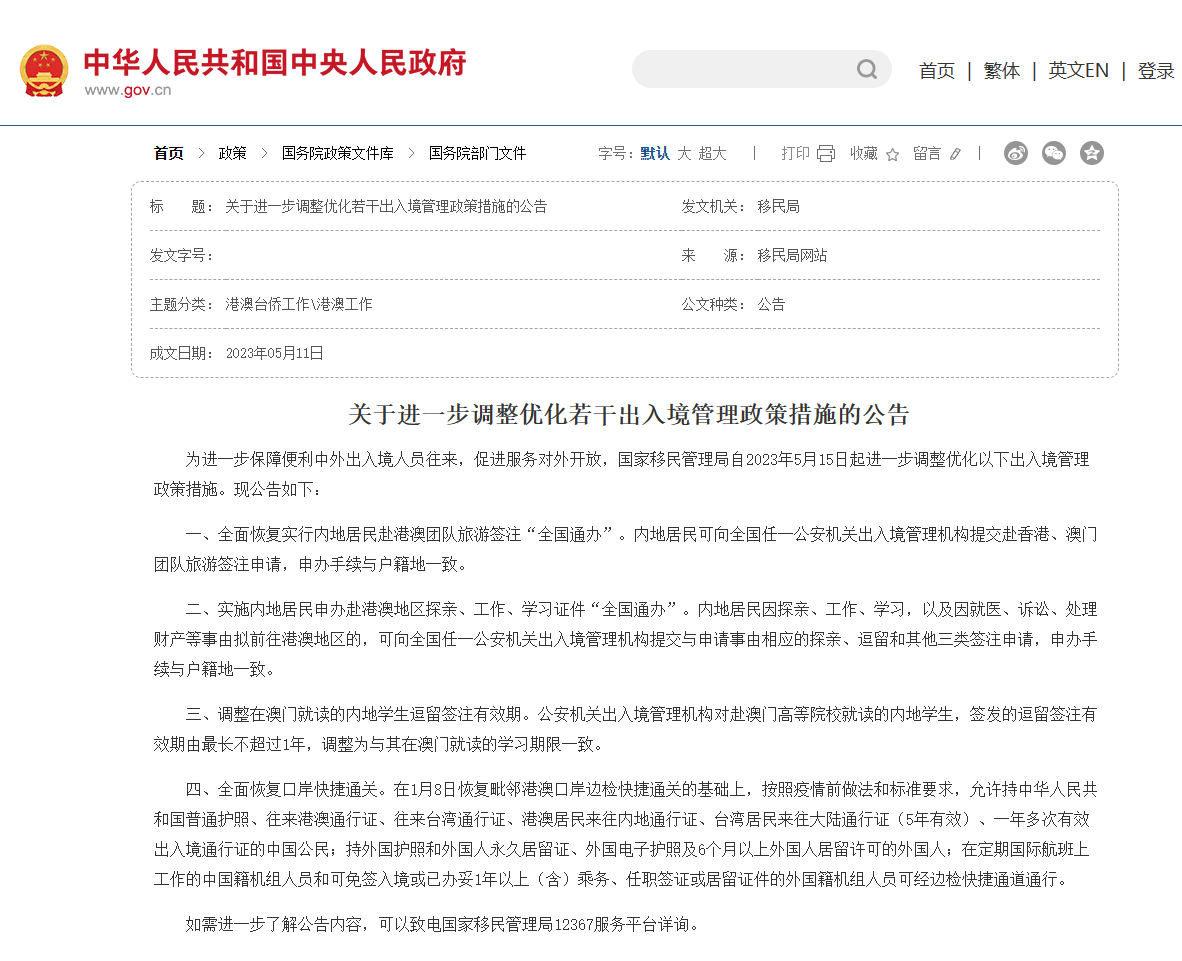Share to Qzone star icon
The width and height of the screenshot is (1182, 961).
click(x=1092, y=153)
